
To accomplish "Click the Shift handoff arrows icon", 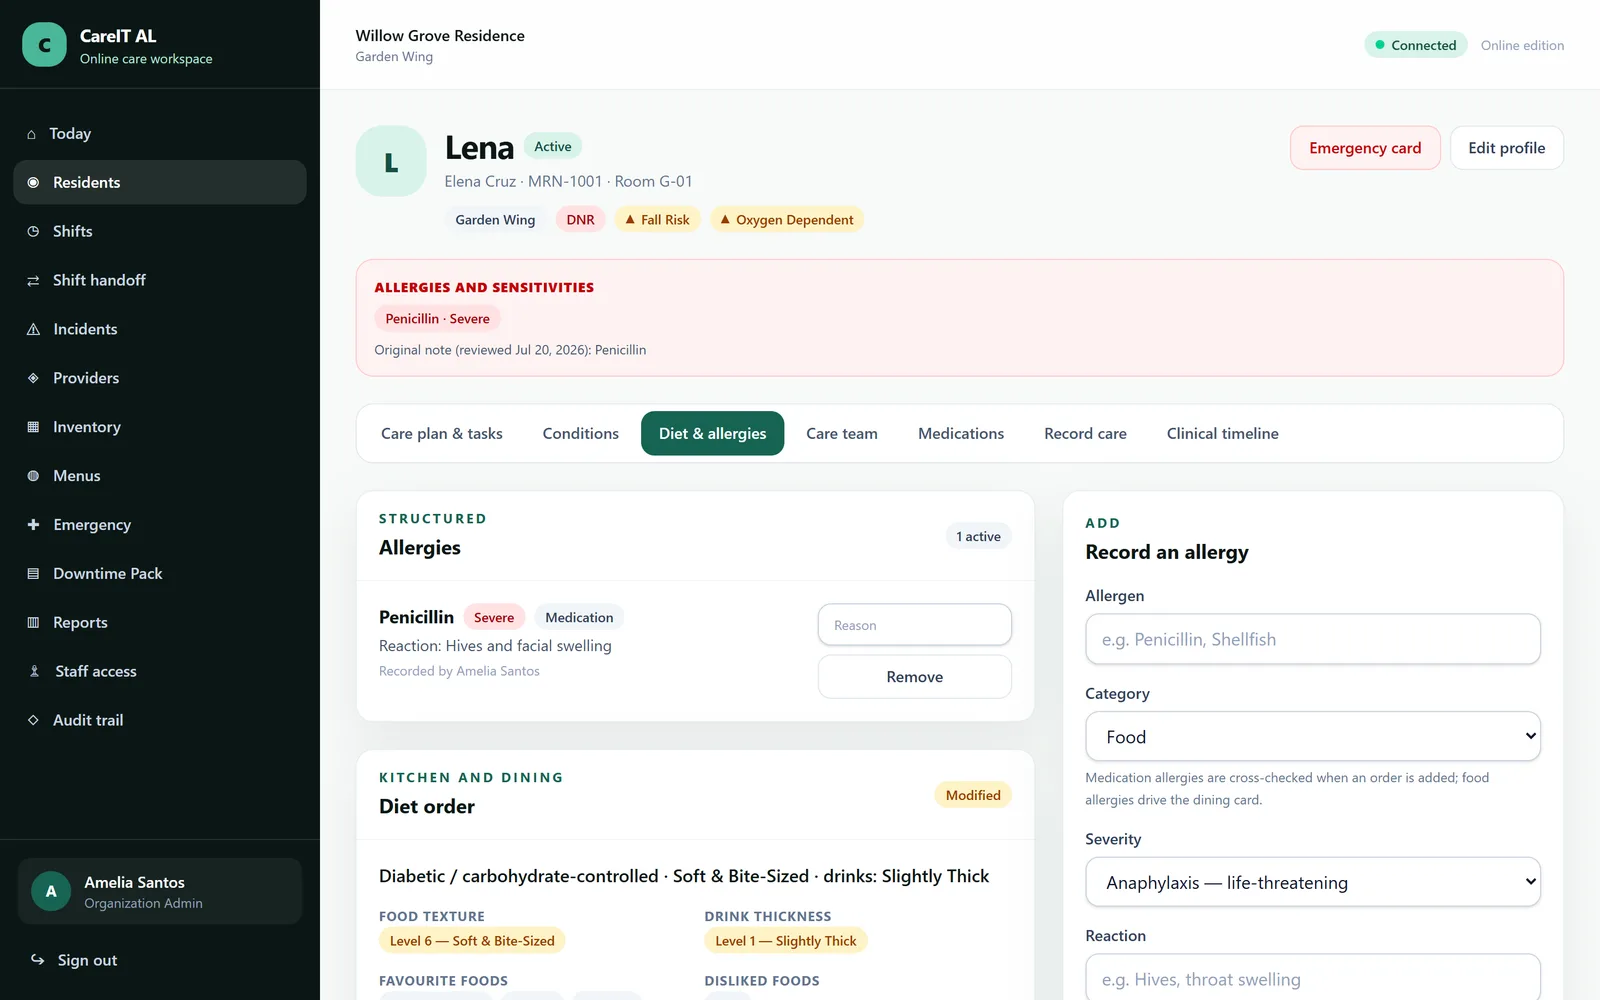I will [x=33, y=280].
